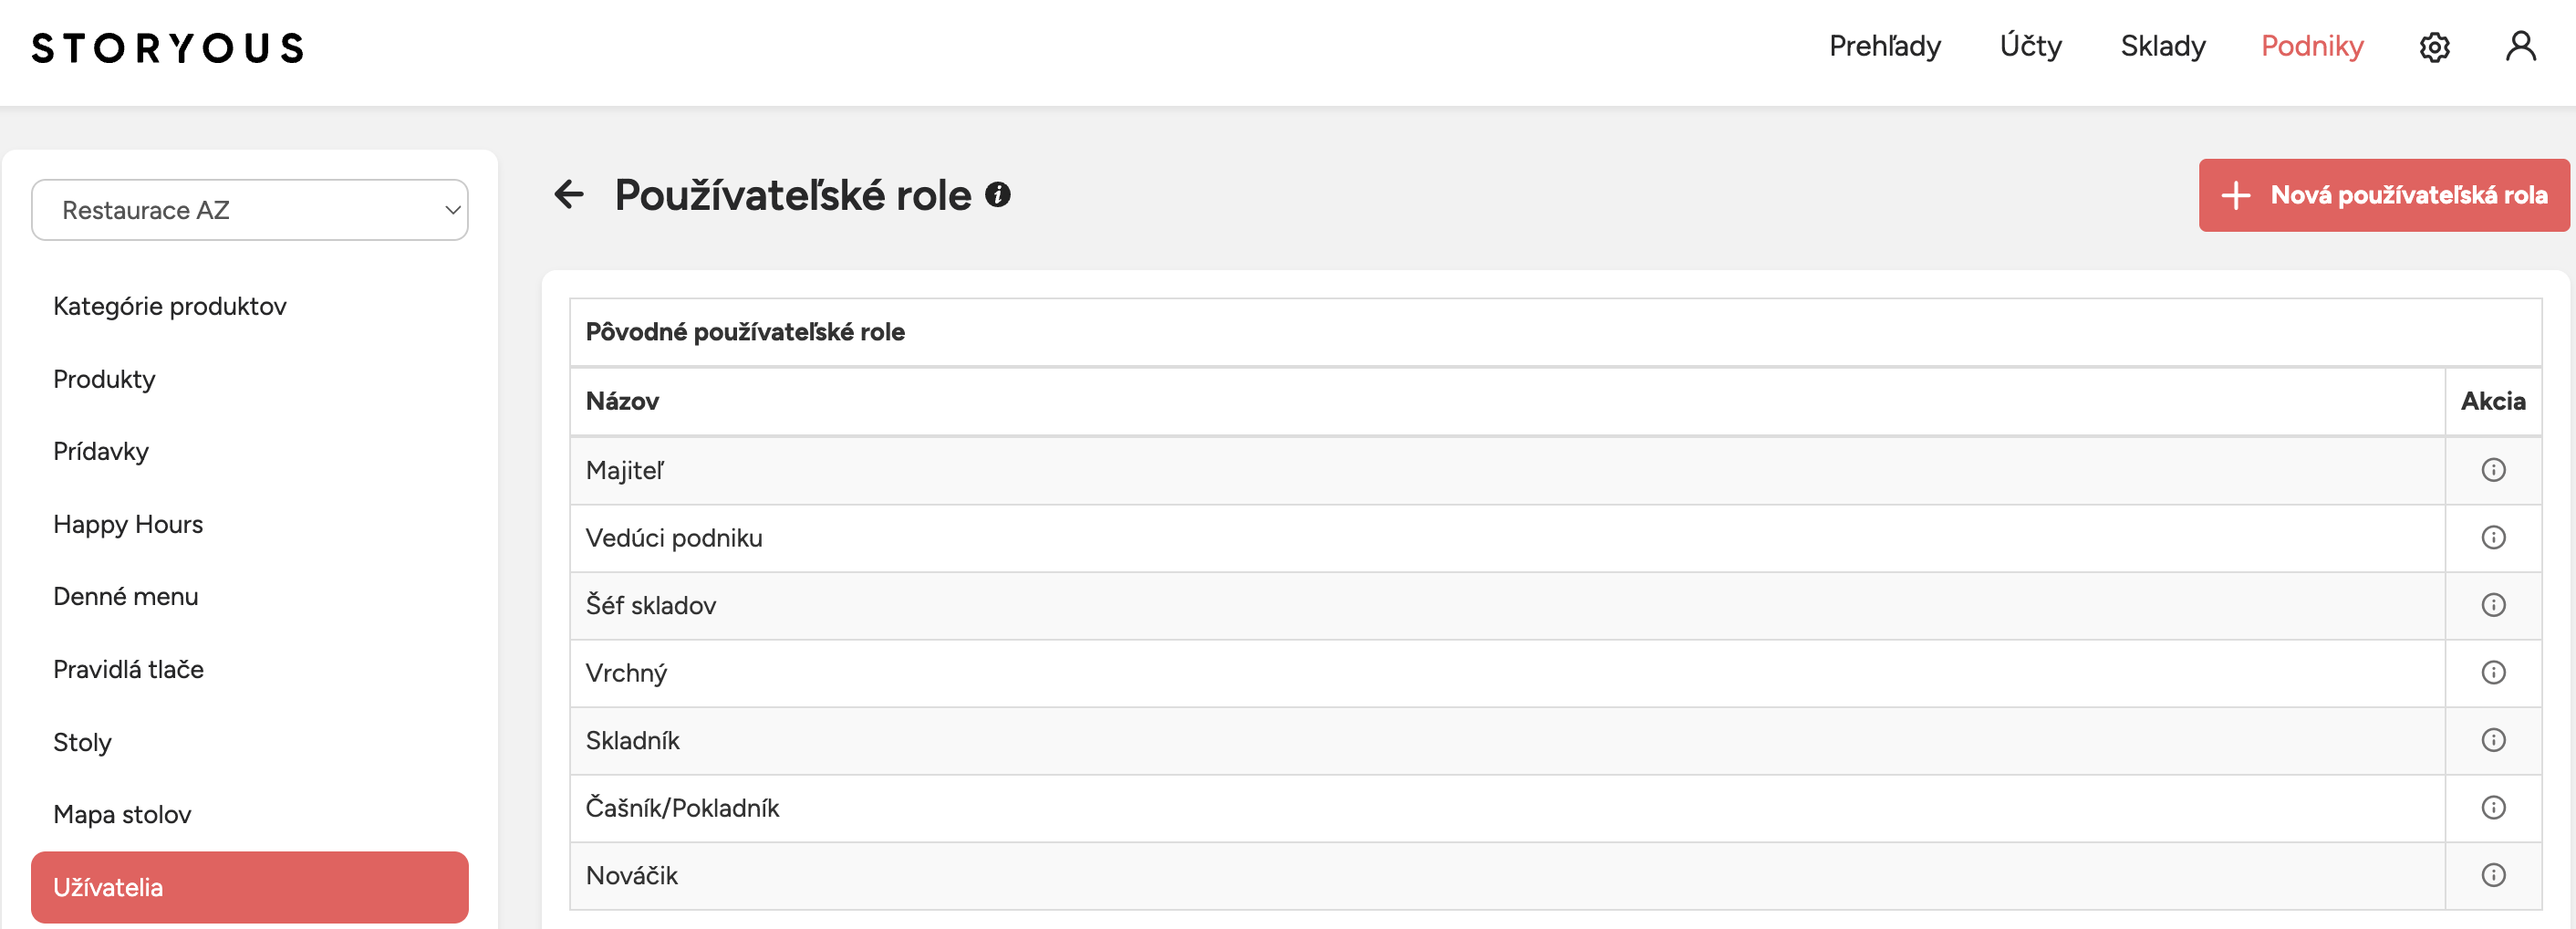Click the Storyous logo

[168, 48]
